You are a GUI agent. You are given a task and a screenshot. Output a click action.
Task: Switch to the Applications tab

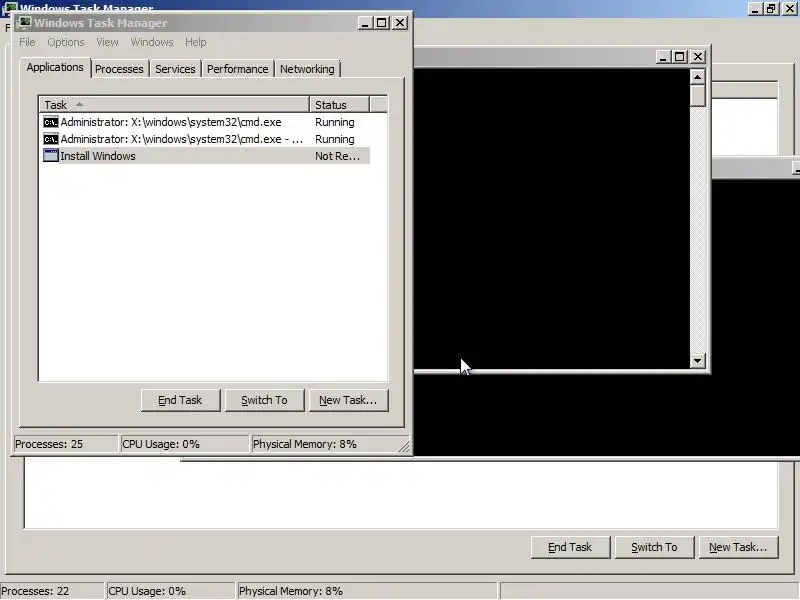pos(55,67)
